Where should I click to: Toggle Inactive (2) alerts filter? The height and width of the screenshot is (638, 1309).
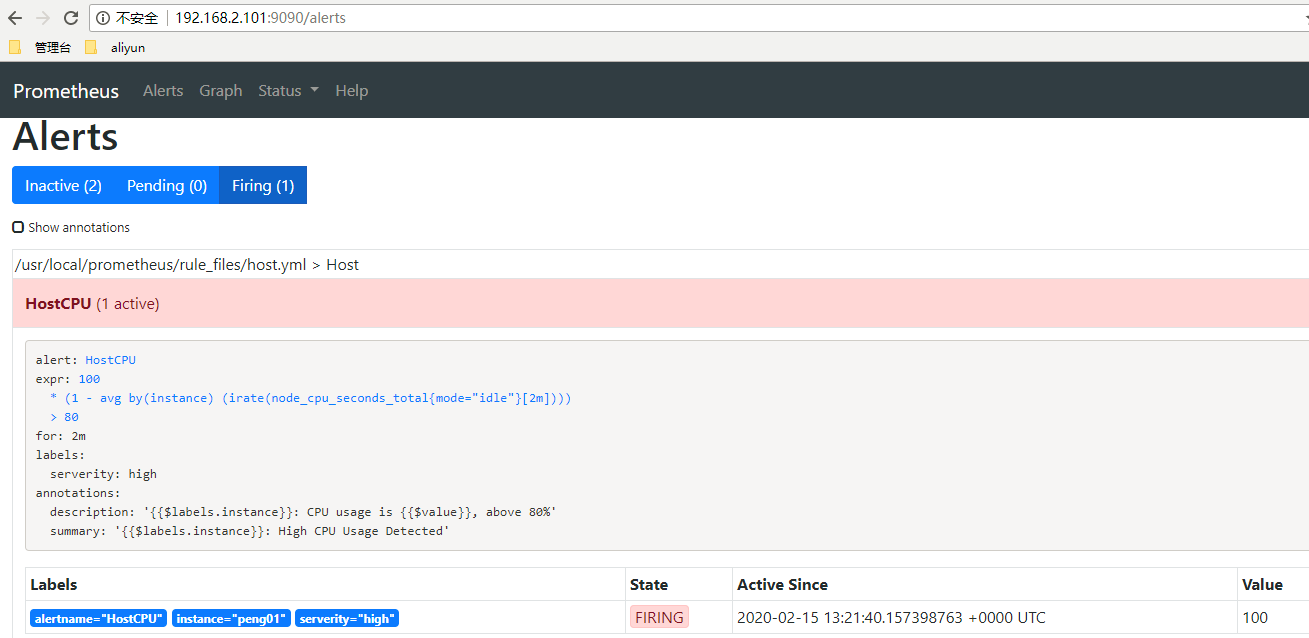(63, 185)
